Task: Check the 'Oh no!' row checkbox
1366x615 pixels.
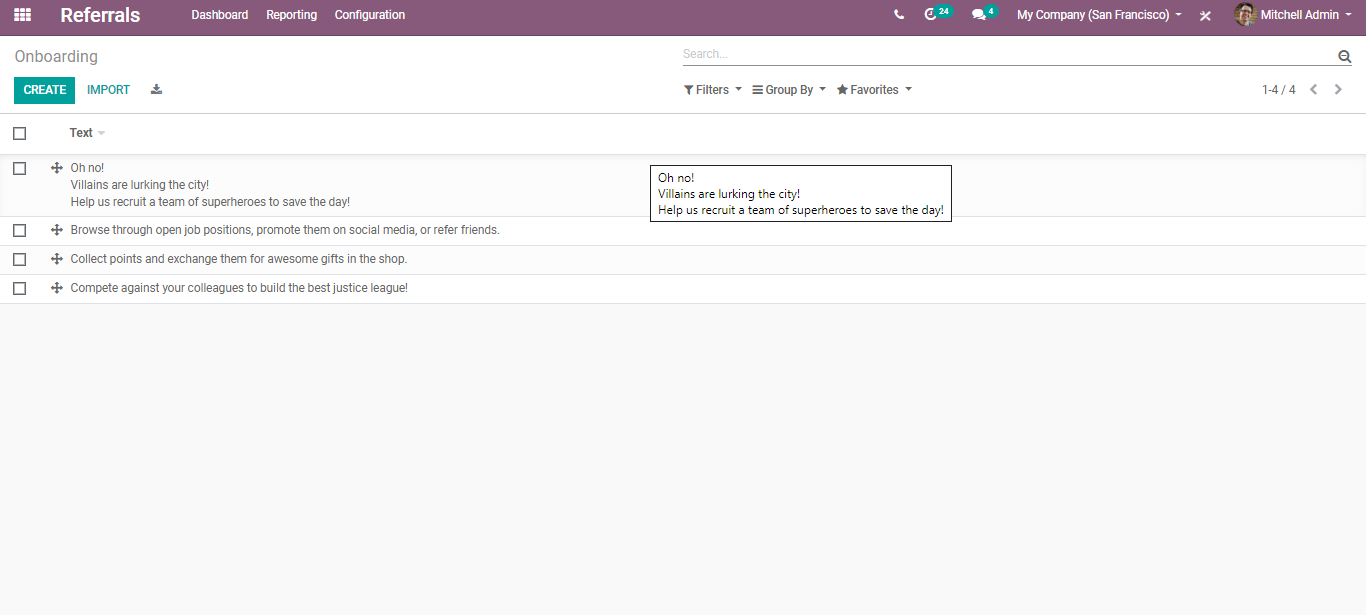Action: click(x=19, y=168)
